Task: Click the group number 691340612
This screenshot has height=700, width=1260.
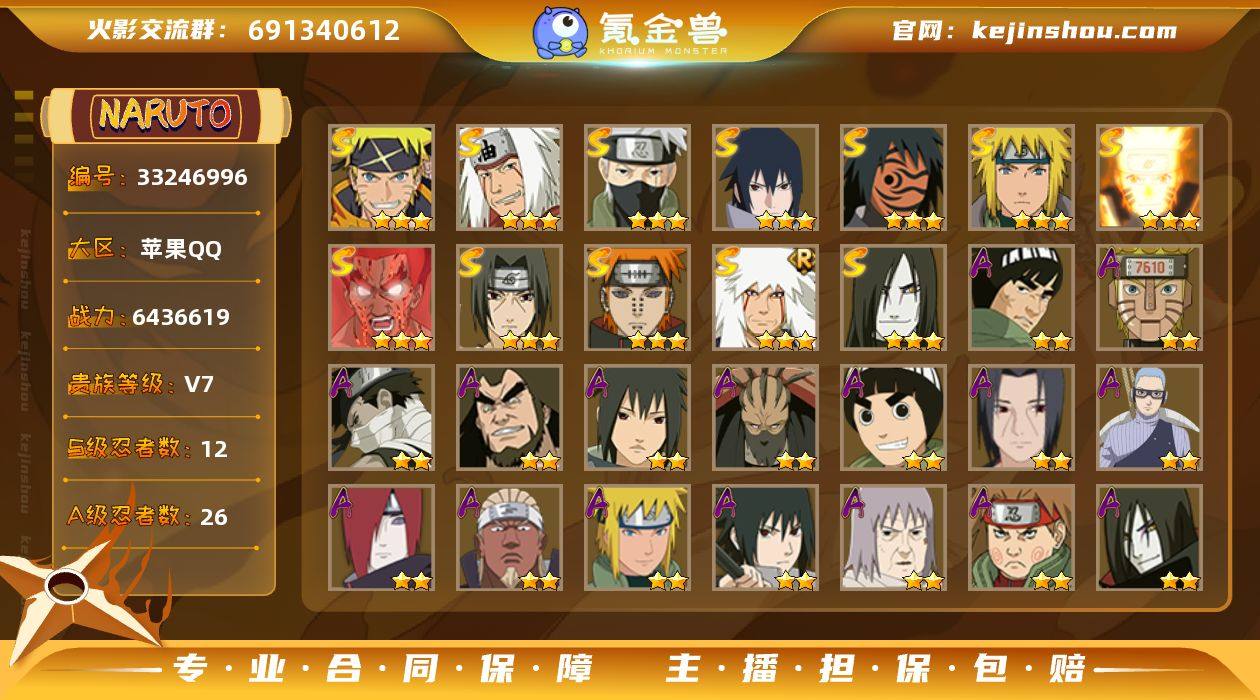Action: pyautogui.click(x=324, y=30)
